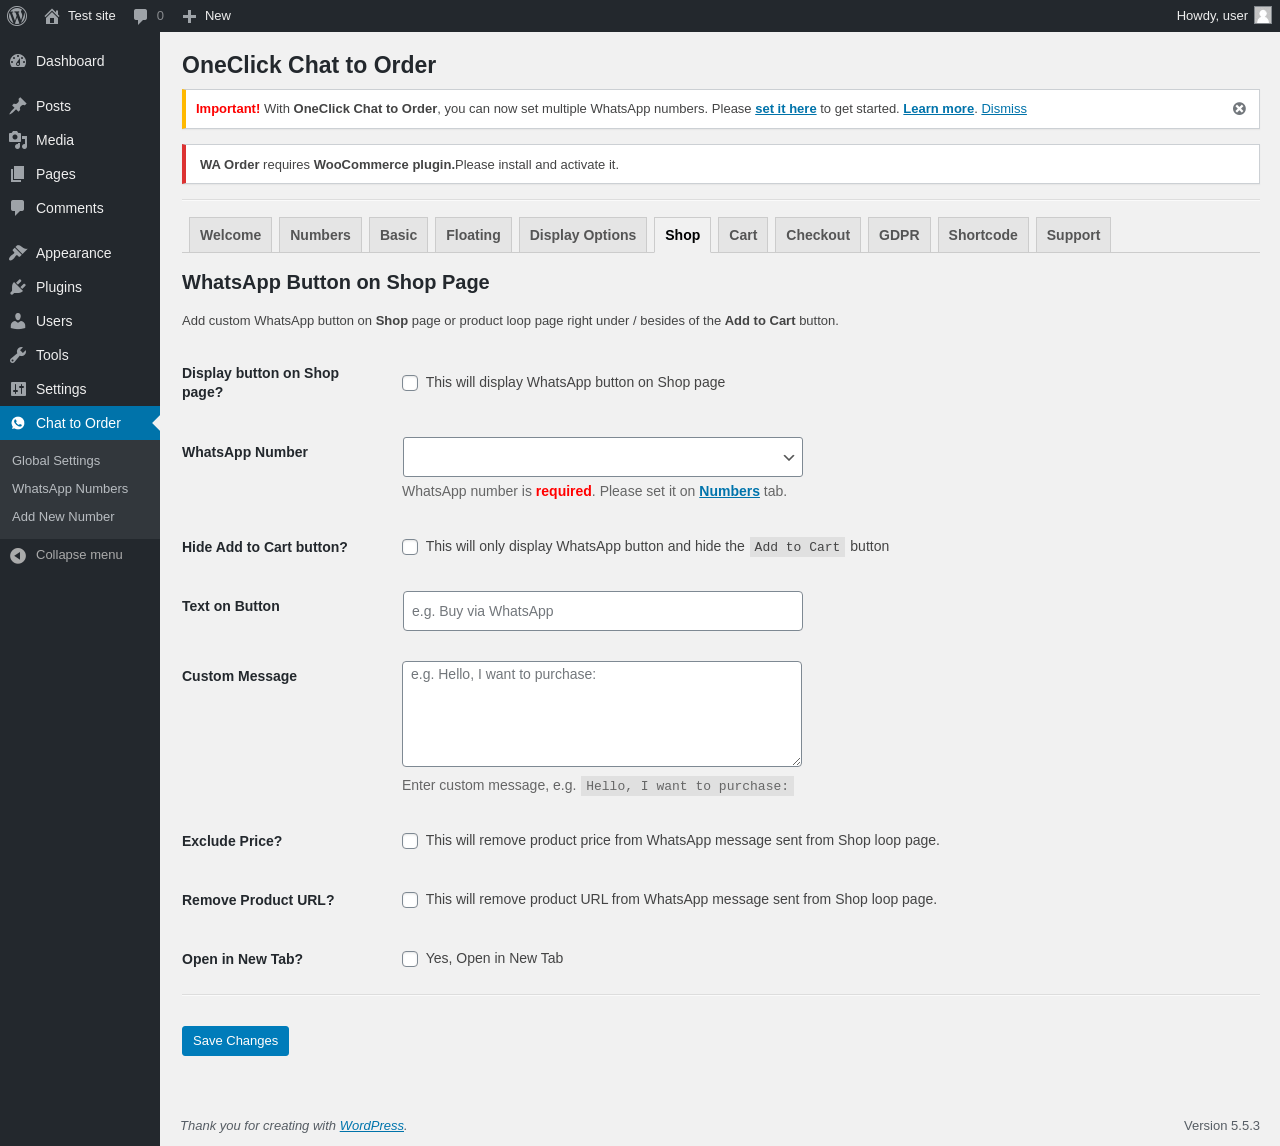Click the Users person icon
This screenshot has width=1280, height=1146.
point(18,321)
